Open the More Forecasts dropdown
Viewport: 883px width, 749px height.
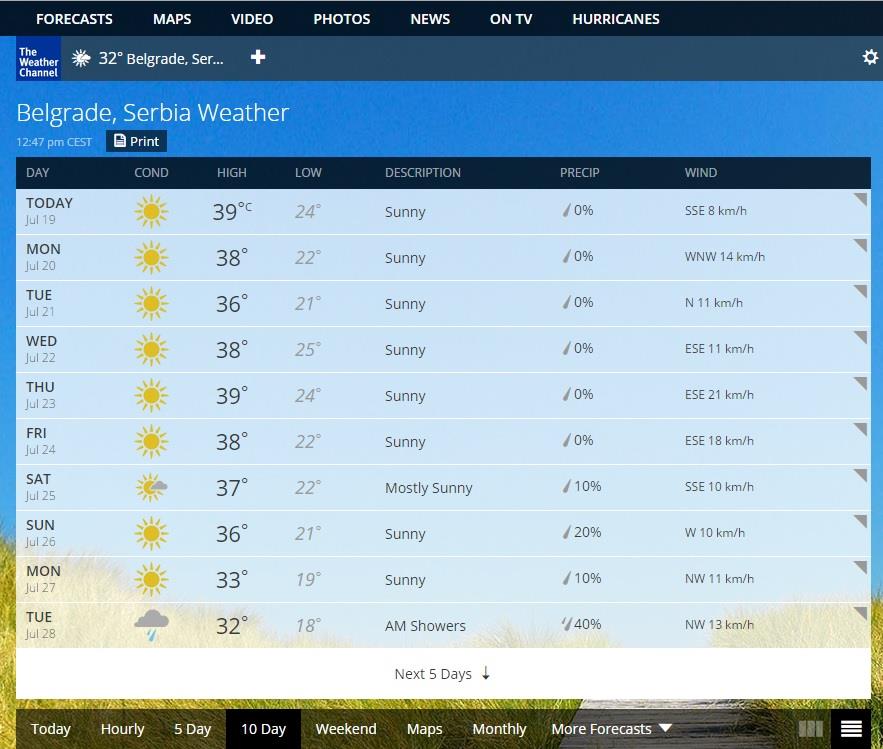(611, 729)
